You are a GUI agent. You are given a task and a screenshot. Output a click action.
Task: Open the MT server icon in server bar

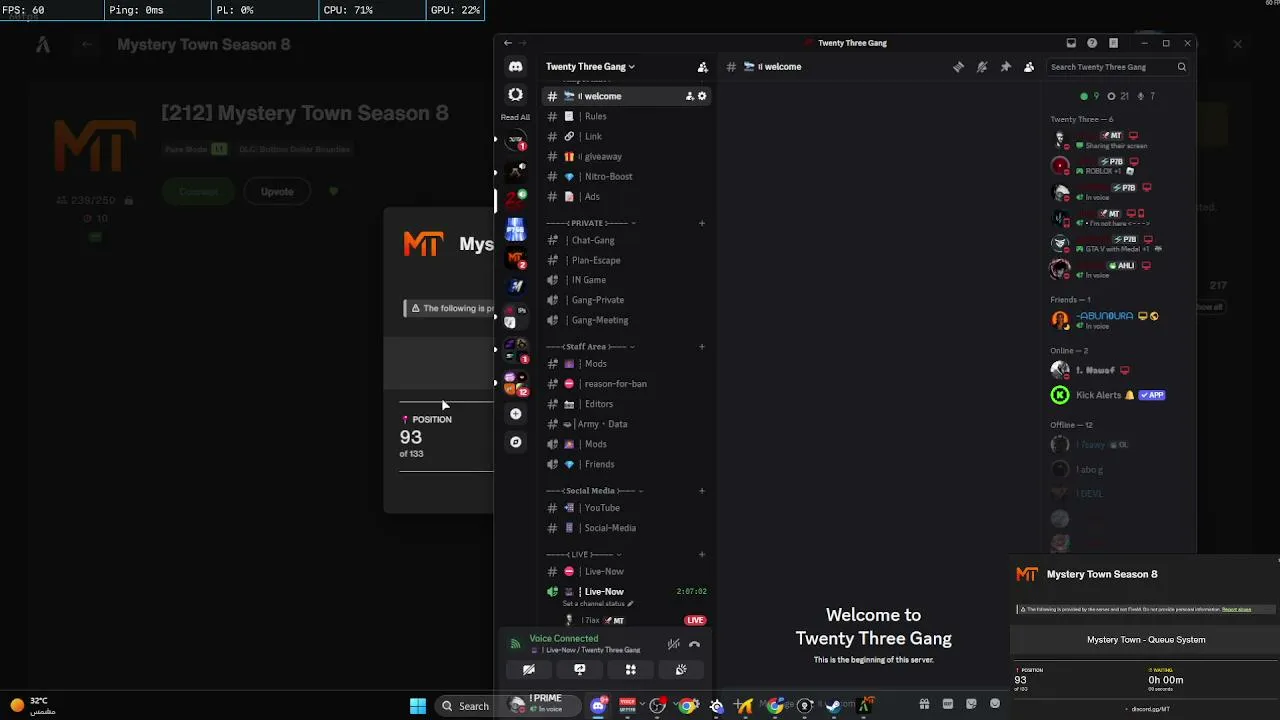(515, 258)
